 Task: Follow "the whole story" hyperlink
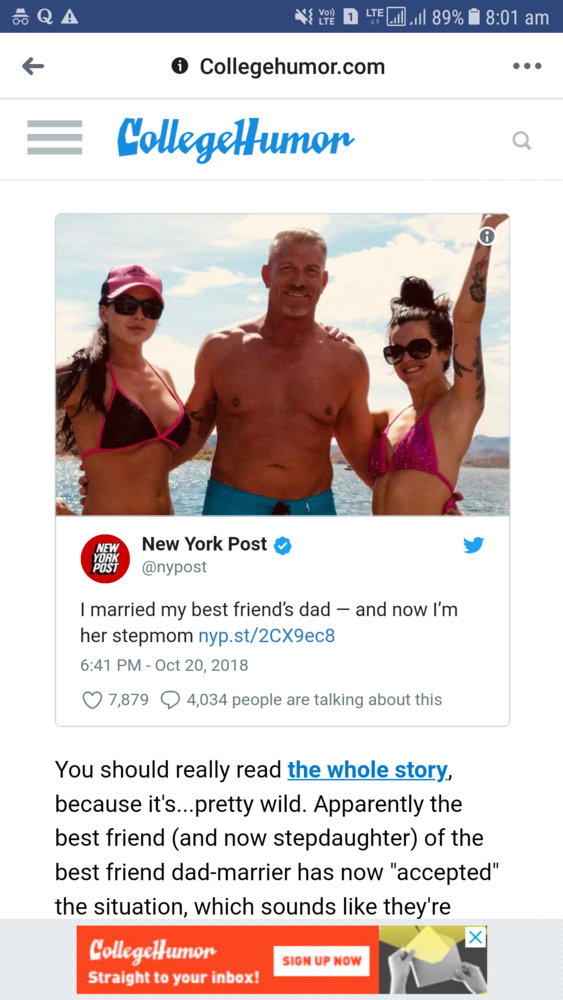pos(367,770)
